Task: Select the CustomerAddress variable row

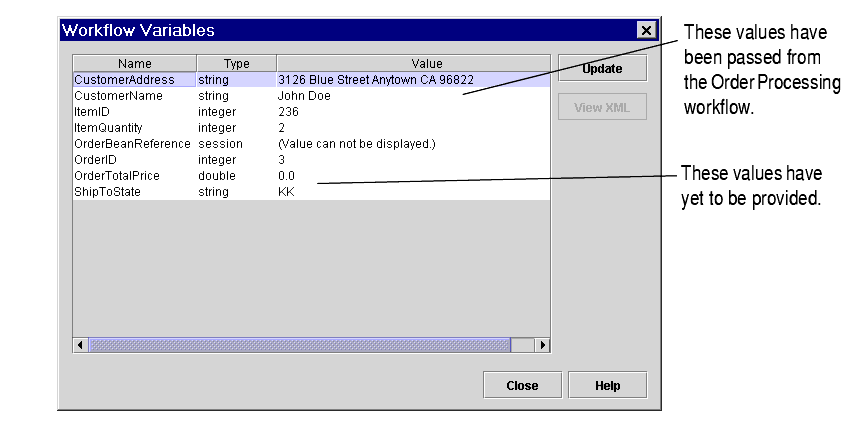Action: (311, 80)
